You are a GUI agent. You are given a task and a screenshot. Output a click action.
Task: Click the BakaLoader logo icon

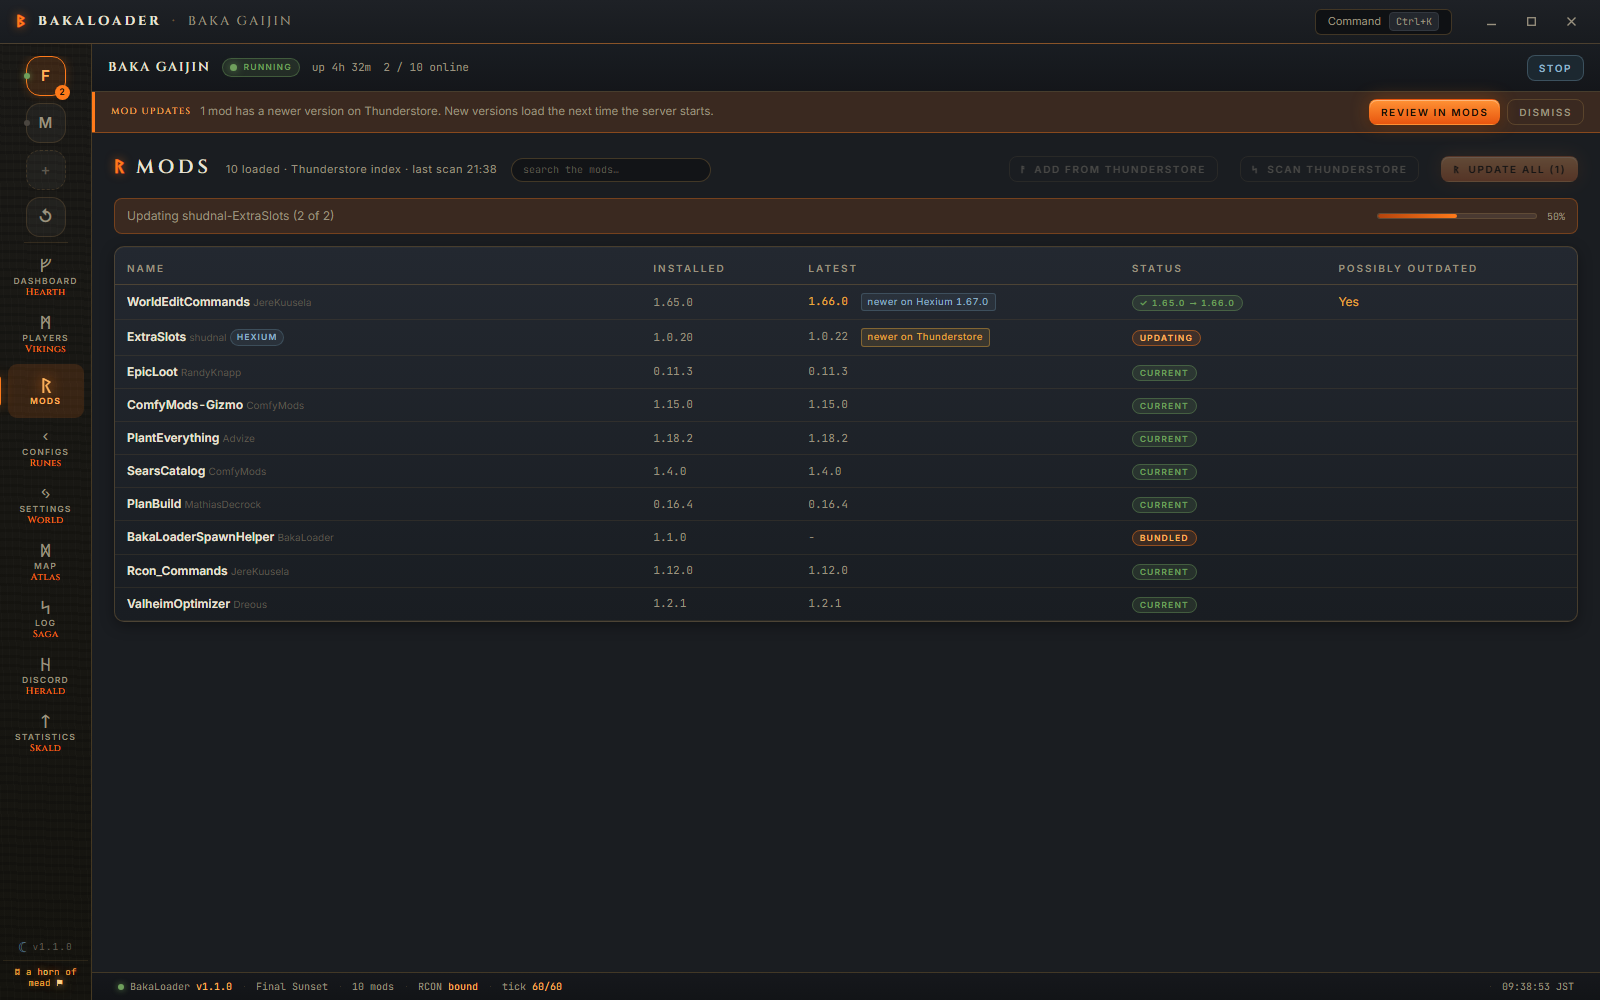coord(21,21)
